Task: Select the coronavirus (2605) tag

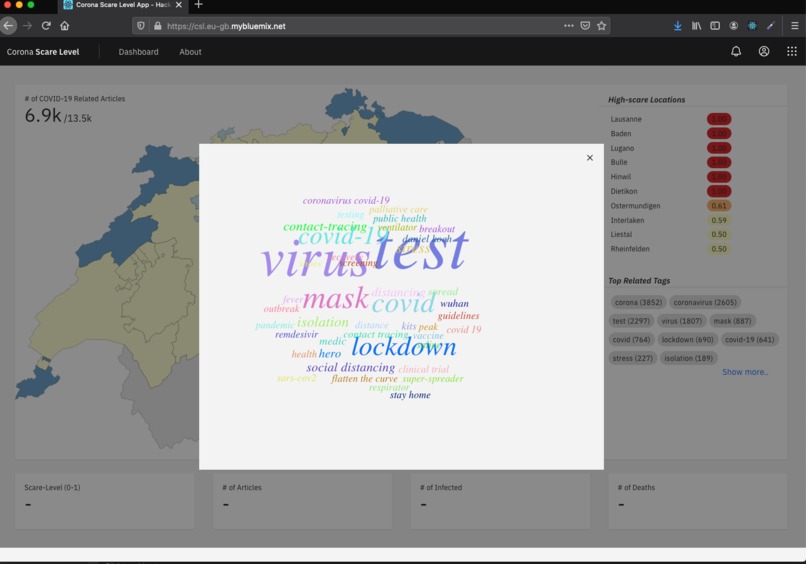Action: point(705,302)
